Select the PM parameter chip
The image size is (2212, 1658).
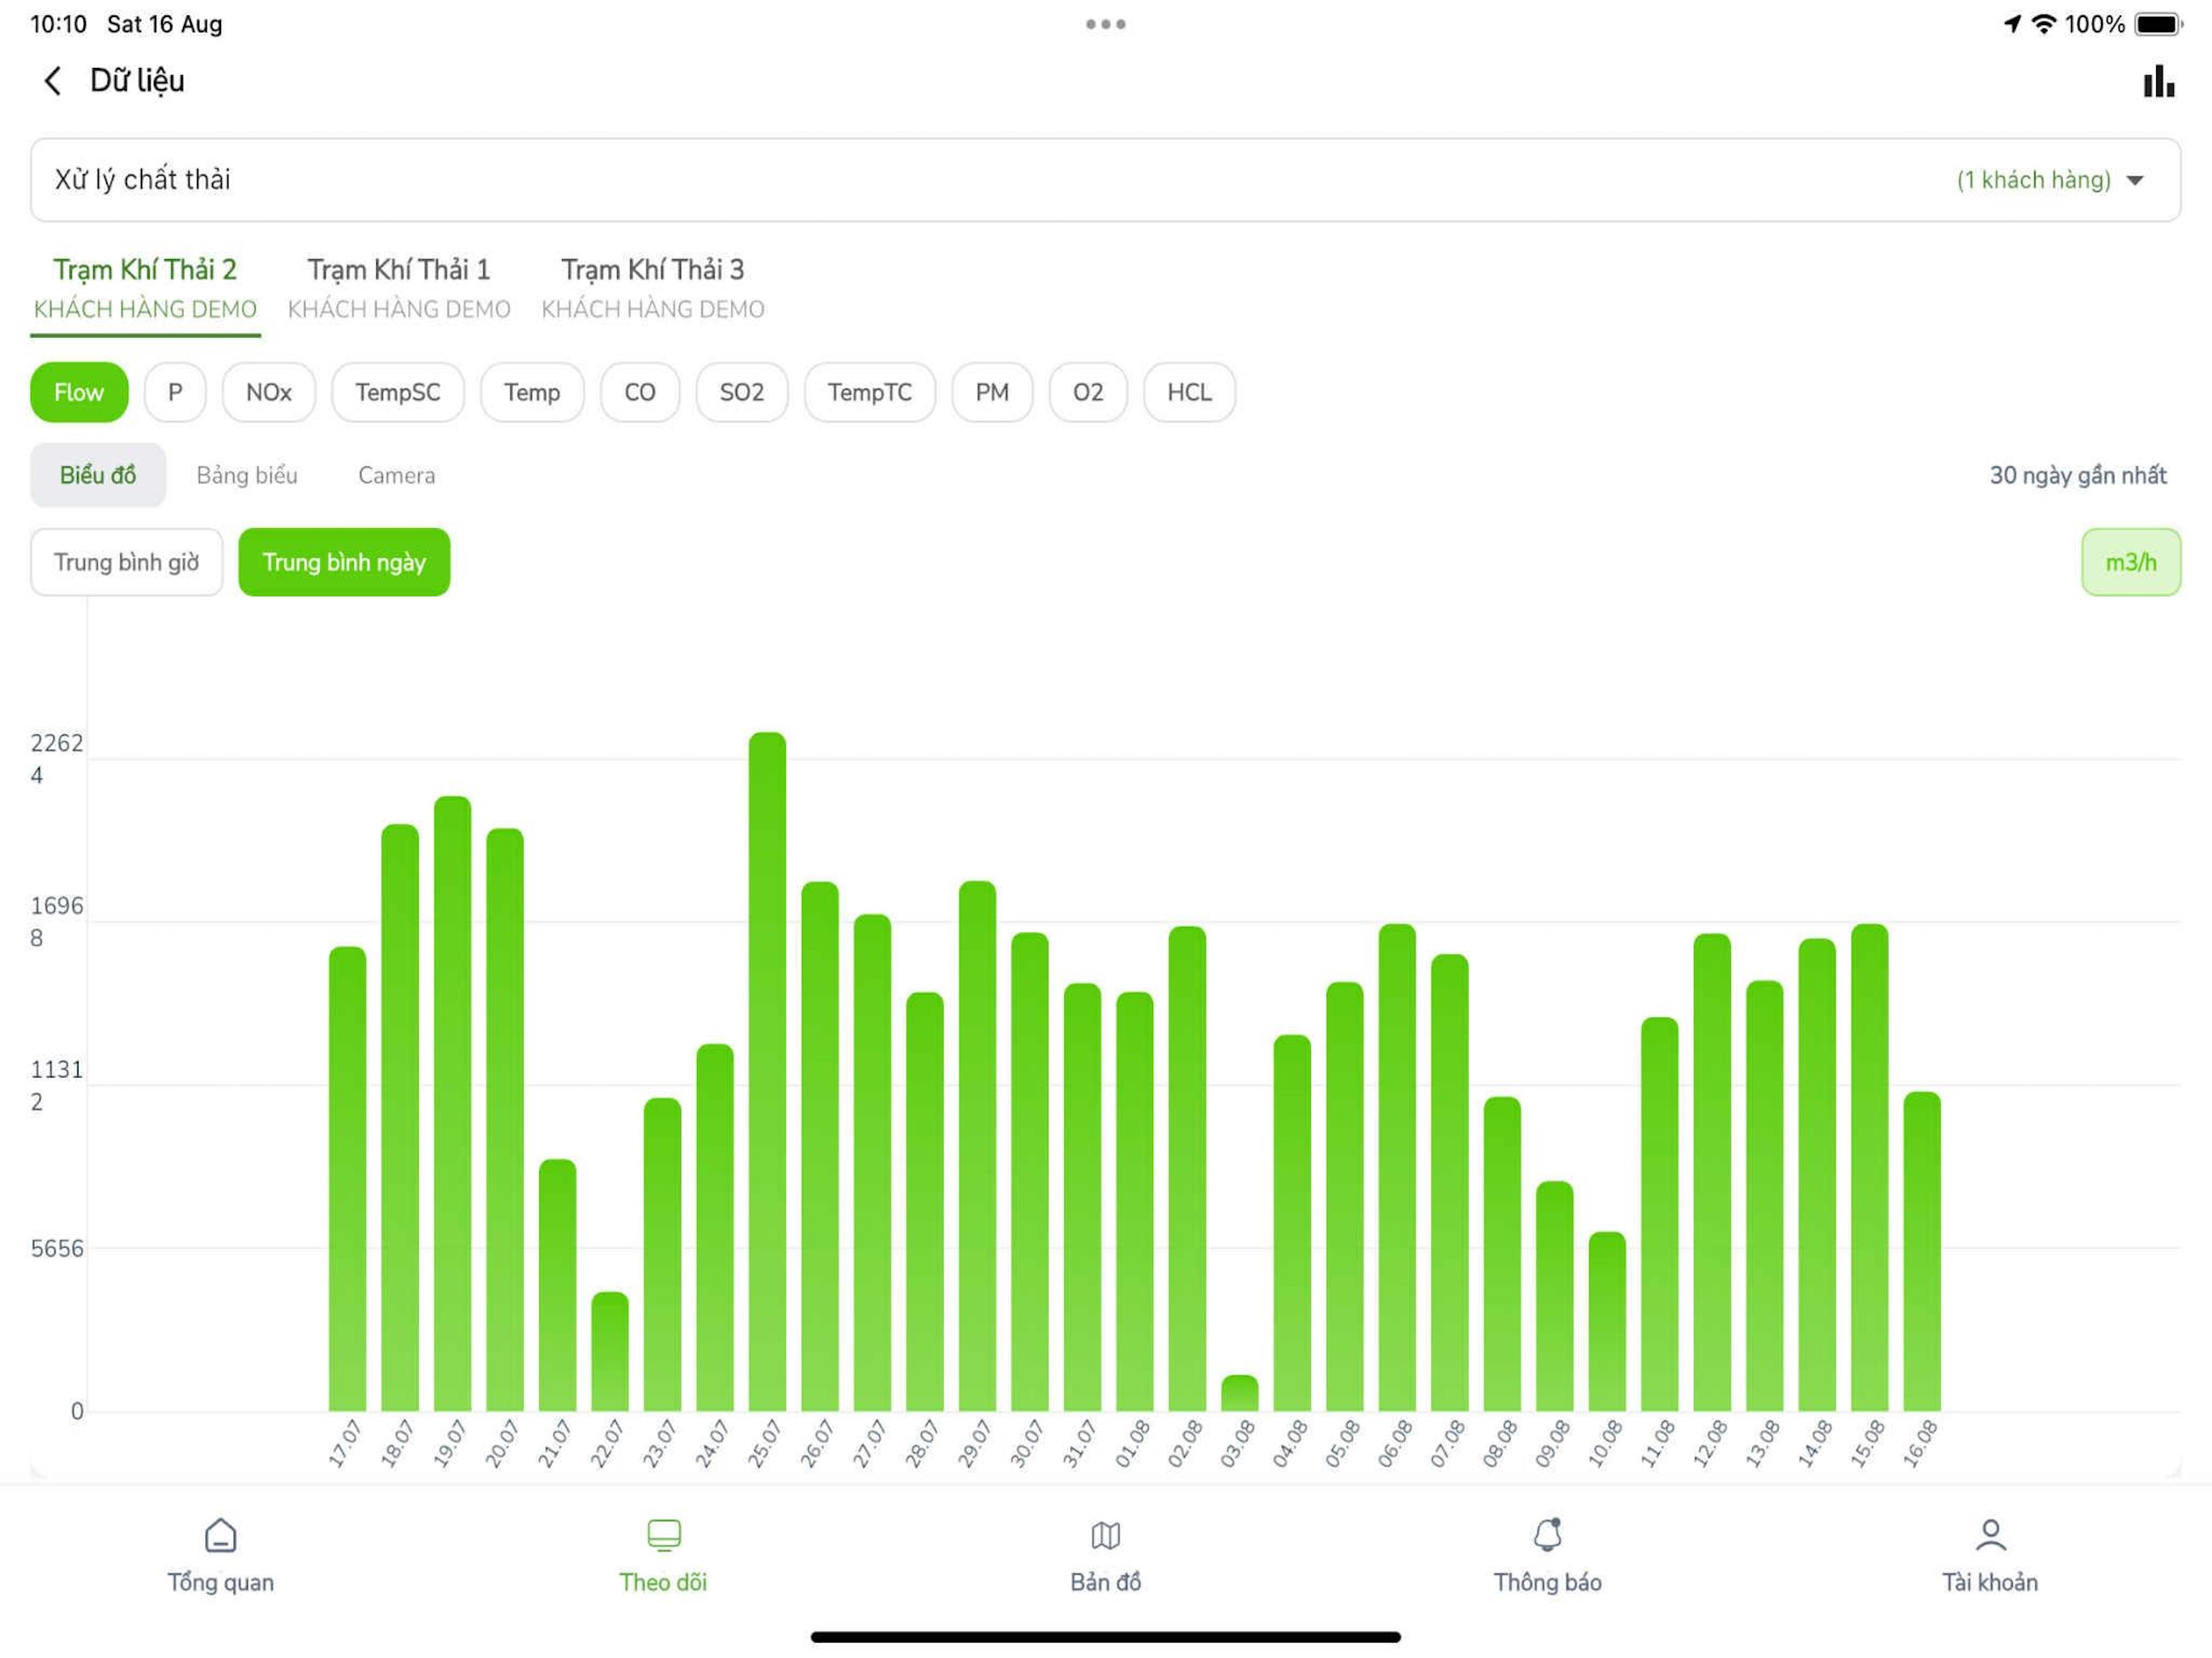pyautogui.click(x=992, y=392)
